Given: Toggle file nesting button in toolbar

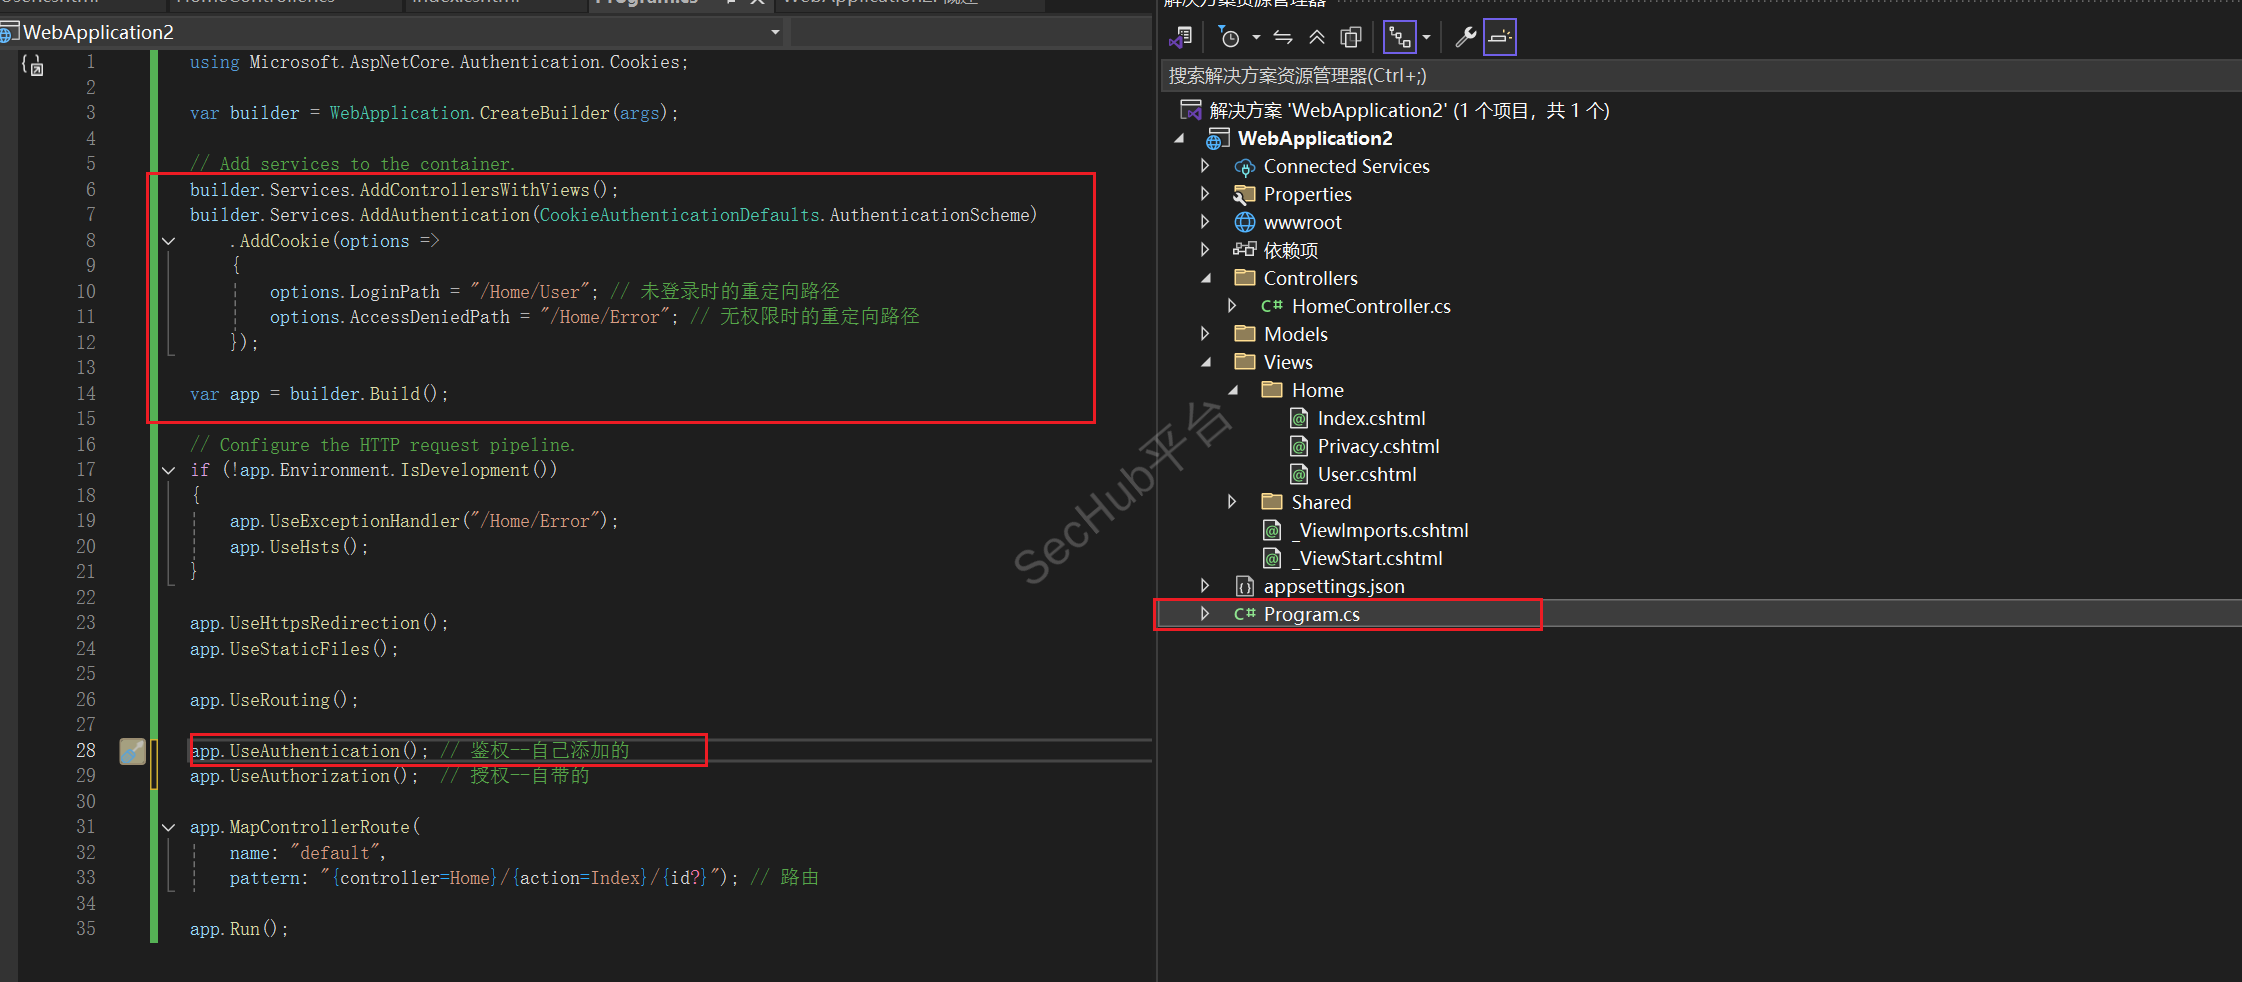Looking at the screenshot, I should pyautogui.click(x=1400, y=38).
